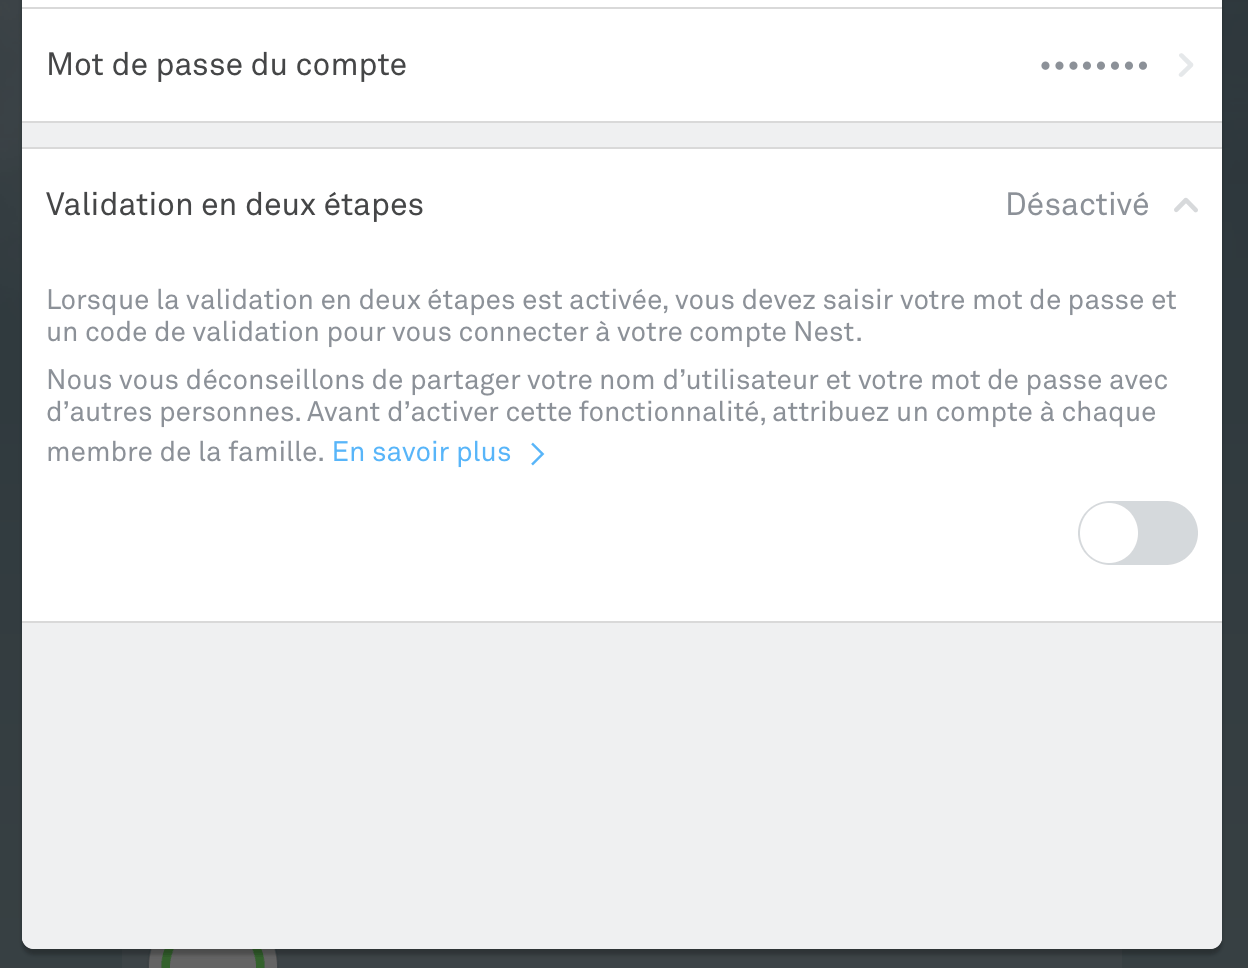Click the grey track of the validation switch
This screenshot has width=1248, height=968.
click(1168, 533)
